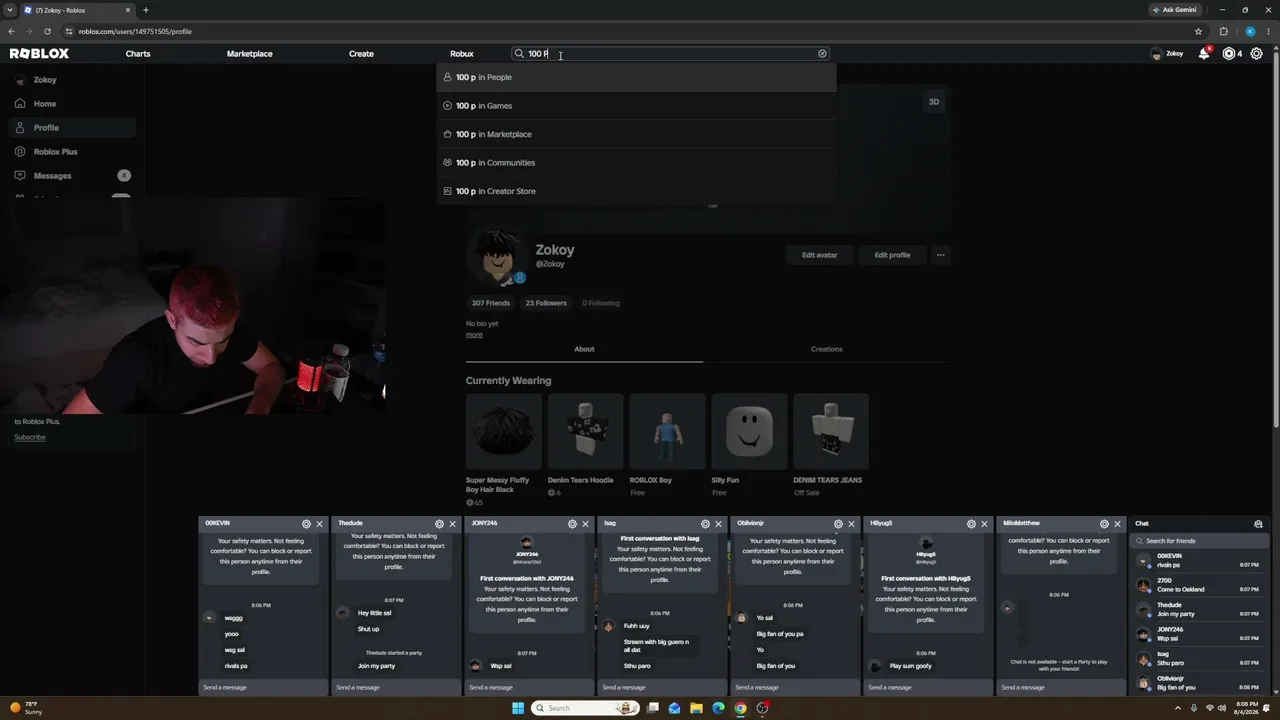
Task: Open the Marketplace nav link
Action: point(250,54)
